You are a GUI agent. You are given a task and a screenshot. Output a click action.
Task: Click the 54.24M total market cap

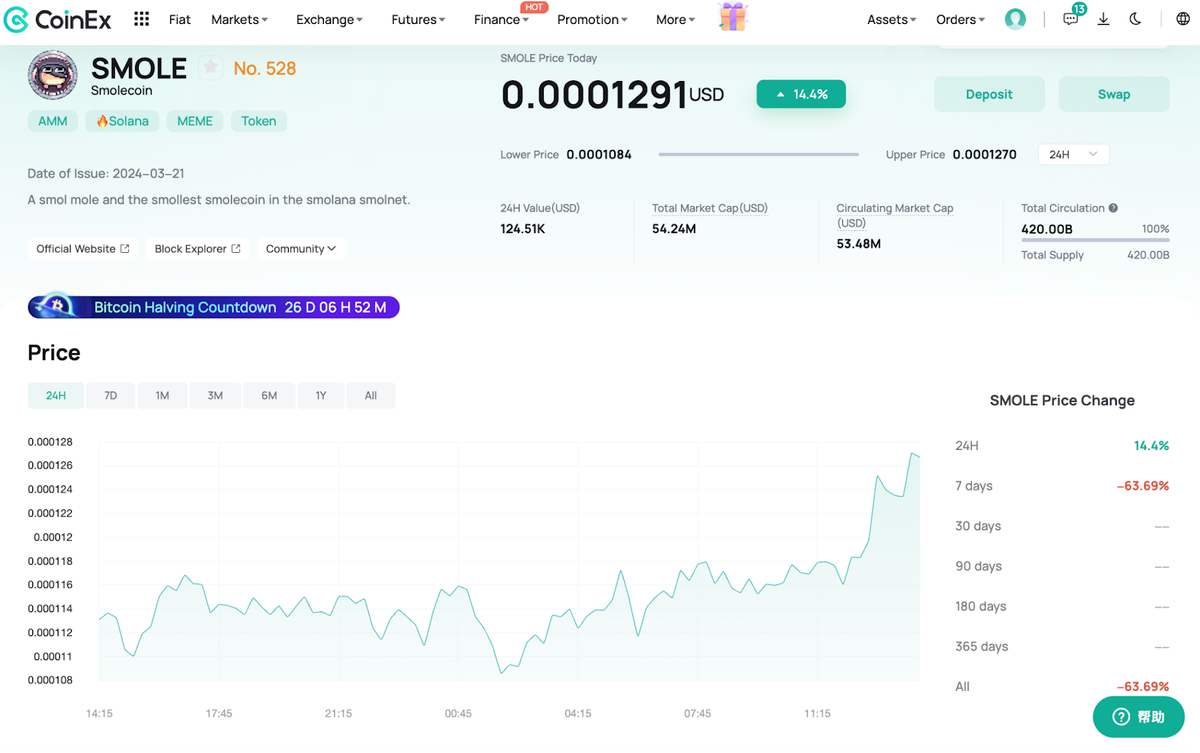click(x=674, y=229)
